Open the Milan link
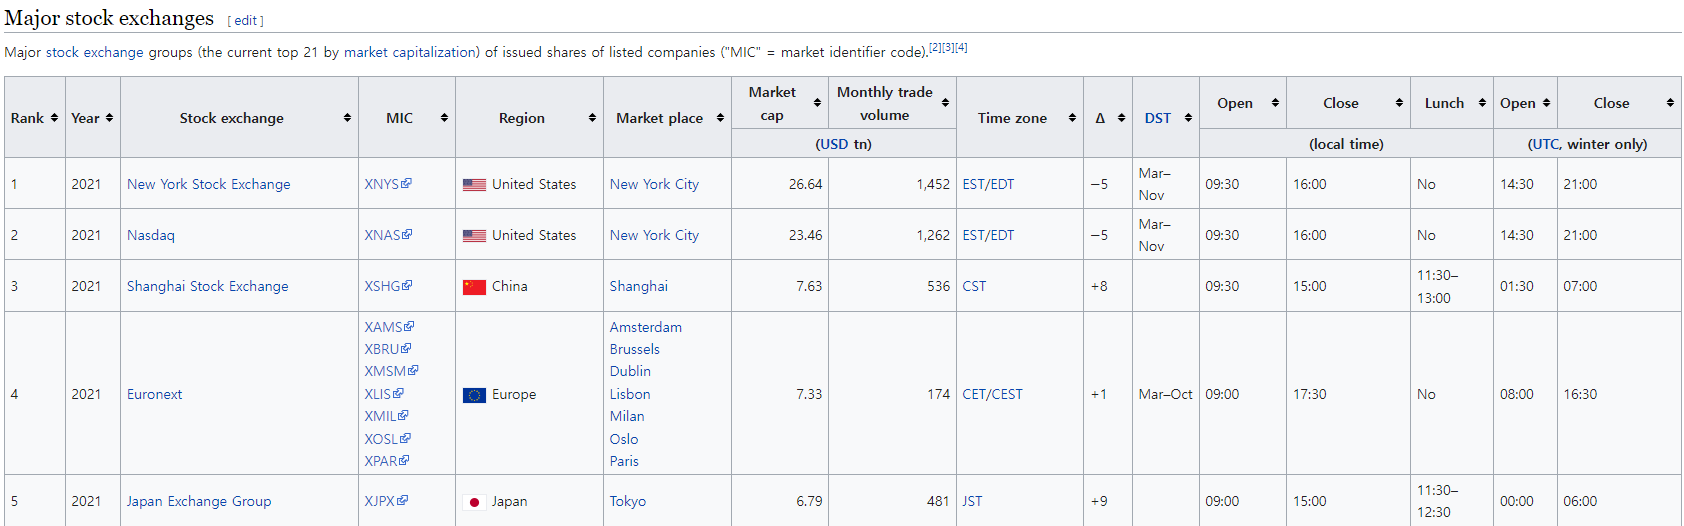Viewport: 1684px width, 526px height. (627, 416)
